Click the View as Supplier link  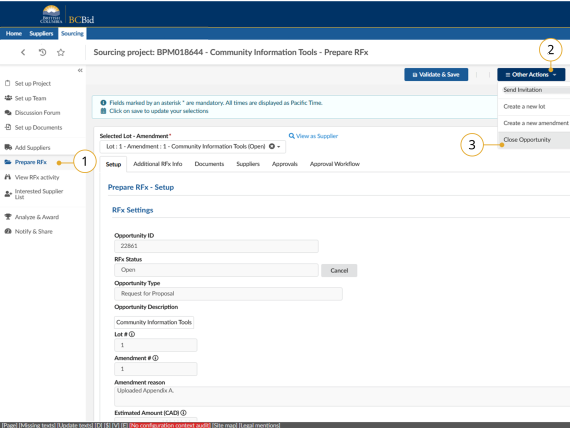317,136
